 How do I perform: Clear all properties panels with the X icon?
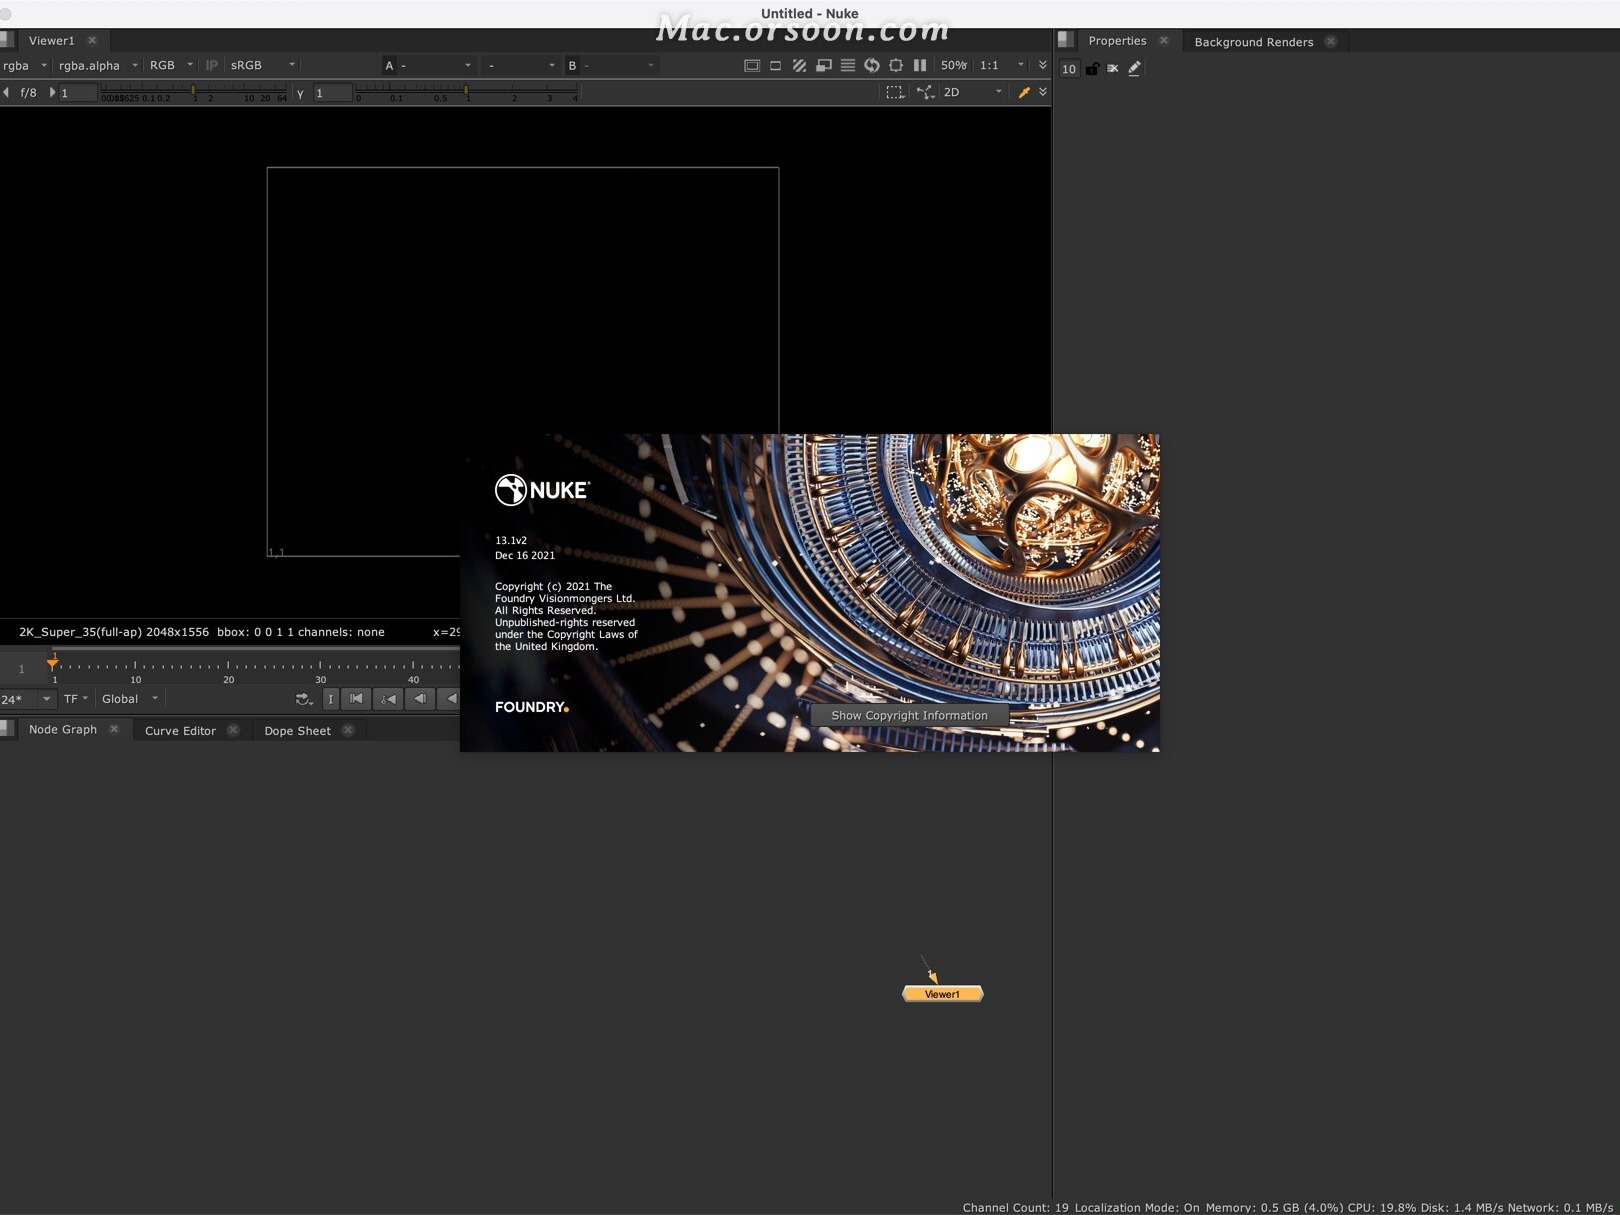coord(1113,69)
